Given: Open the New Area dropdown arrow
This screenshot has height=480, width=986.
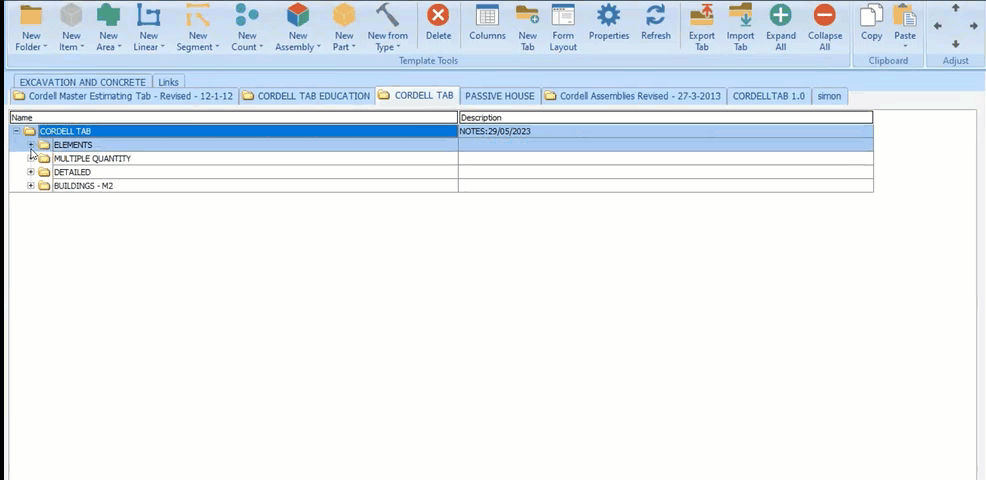Looking at the screenshot, I should click(x=119, y=47).
